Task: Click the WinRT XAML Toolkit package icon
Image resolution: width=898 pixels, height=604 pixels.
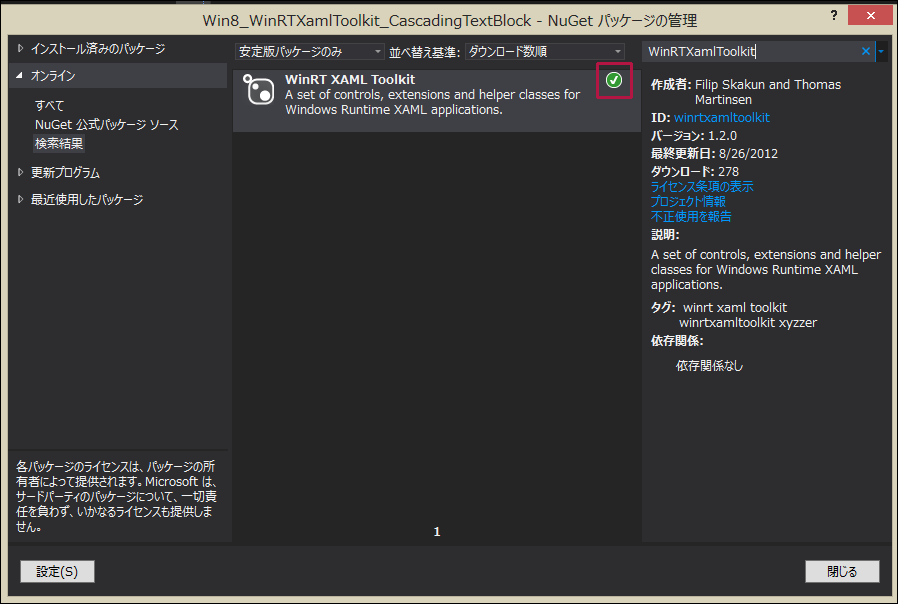Action: point(258,89)
